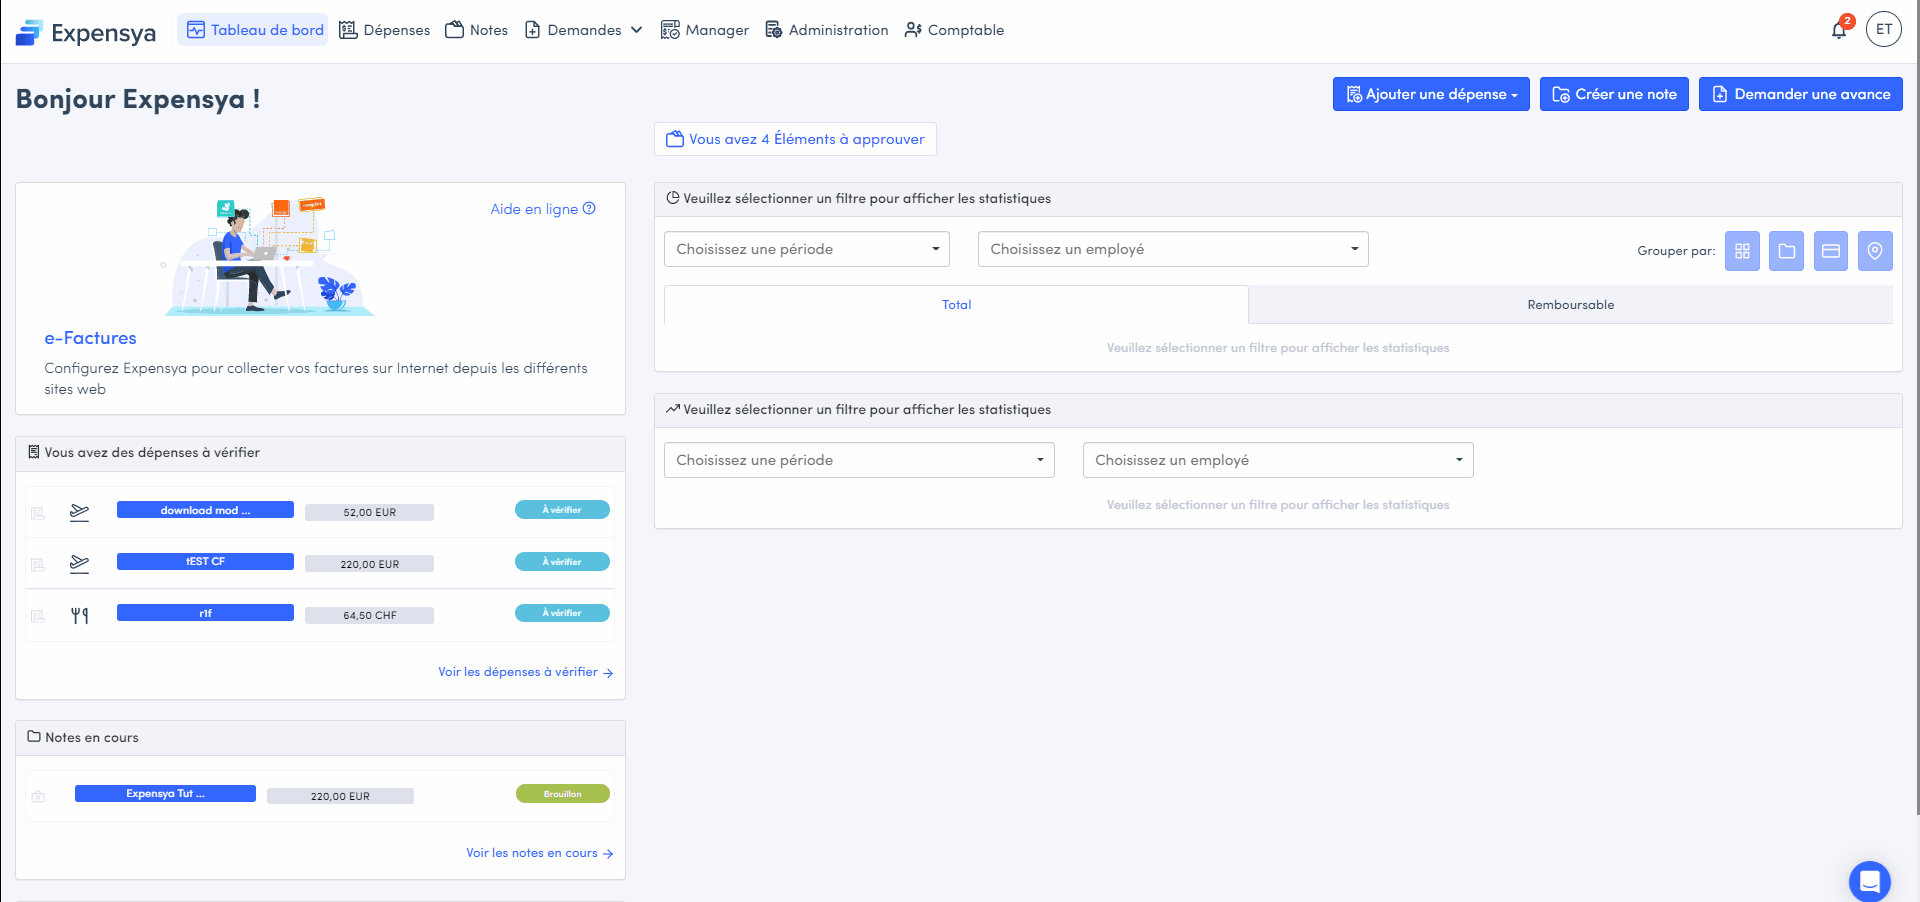Click Vous avez des dépenses à vérifier header
Screen dimensions: 1920x902
pyautogui.click(x=320, y=453)
